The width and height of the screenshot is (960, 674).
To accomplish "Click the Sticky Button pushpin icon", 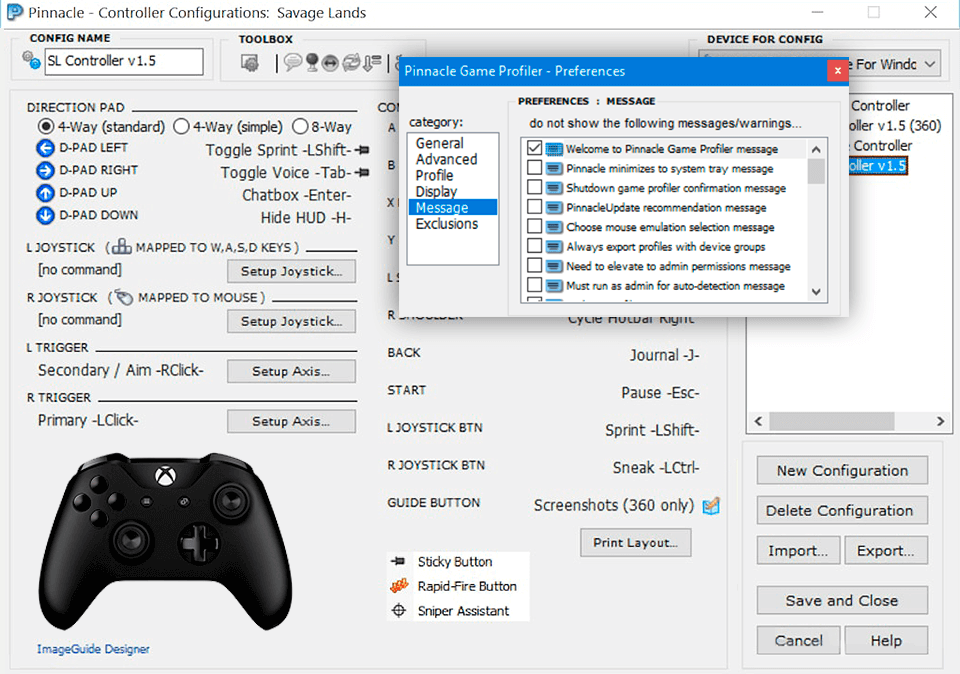I will tap(399, 561).
